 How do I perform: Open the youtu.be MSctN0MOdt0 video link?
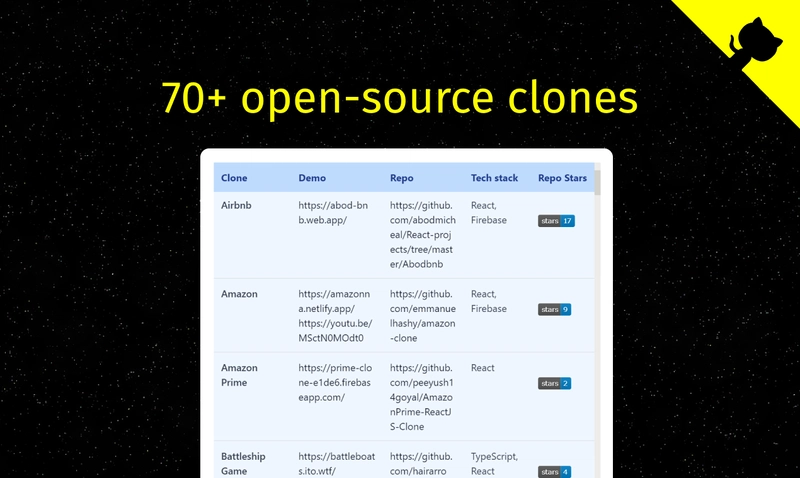[335, 331]
